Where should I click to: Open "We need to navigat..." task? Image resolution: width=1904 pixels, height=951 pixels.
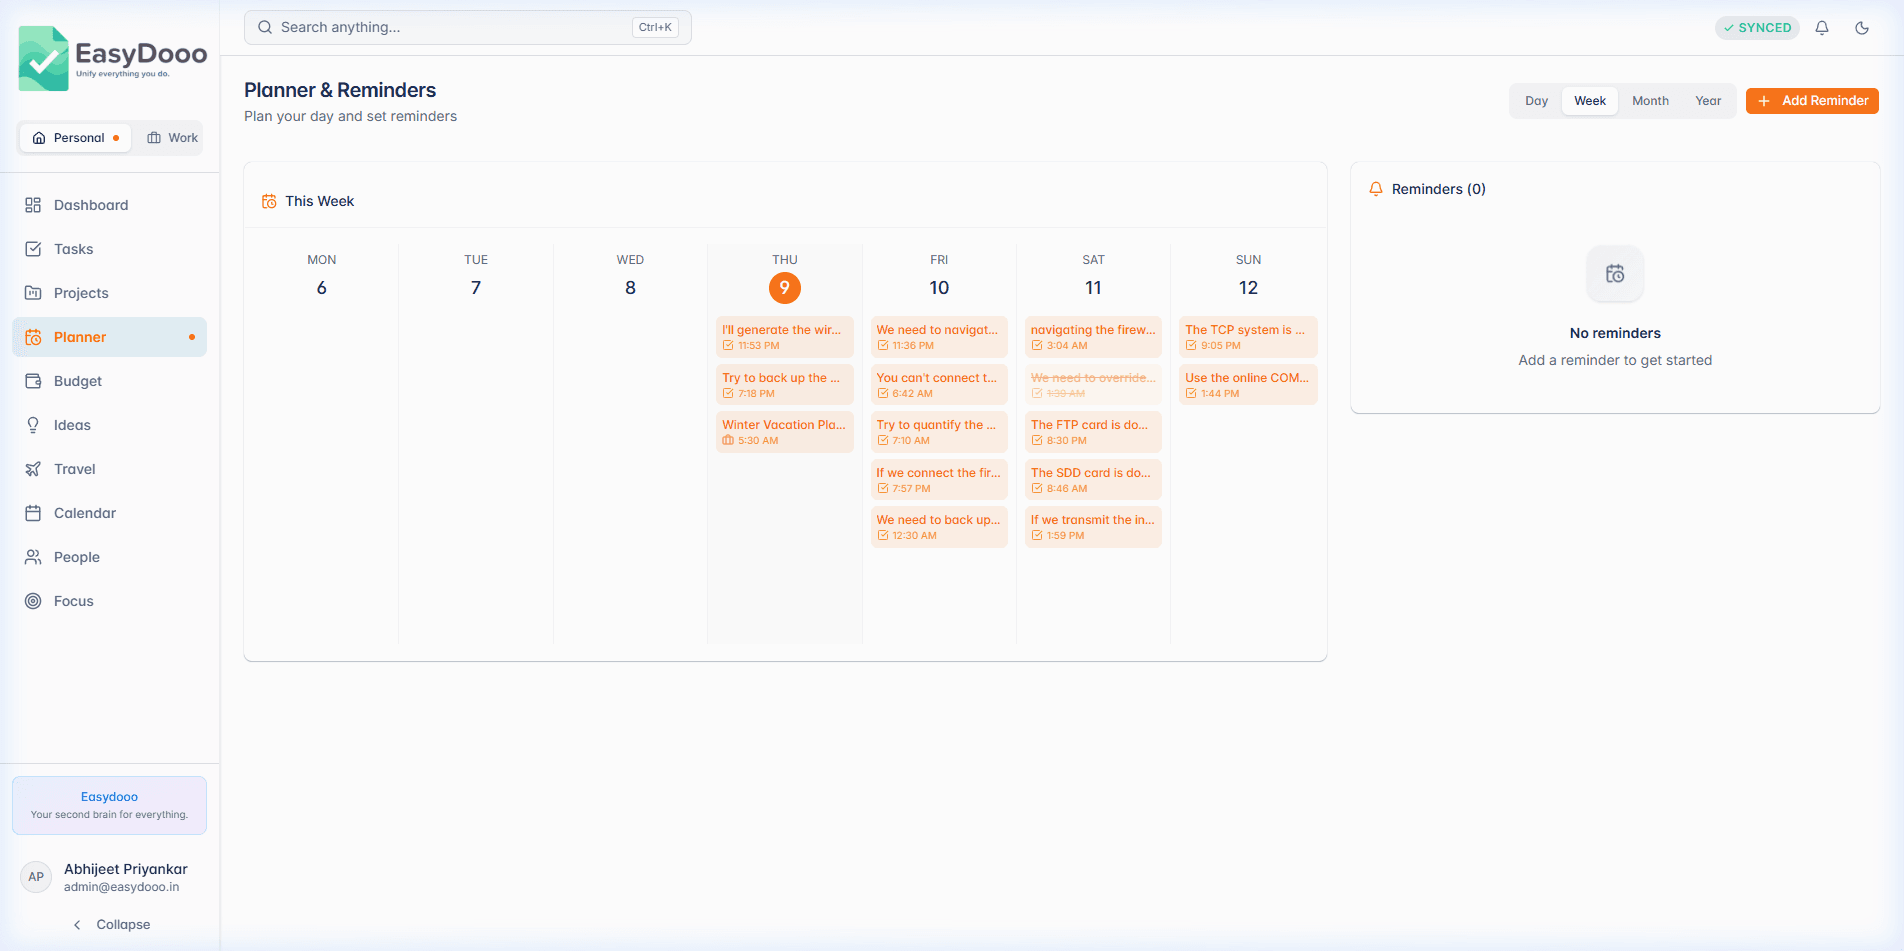tap(939, 337)
